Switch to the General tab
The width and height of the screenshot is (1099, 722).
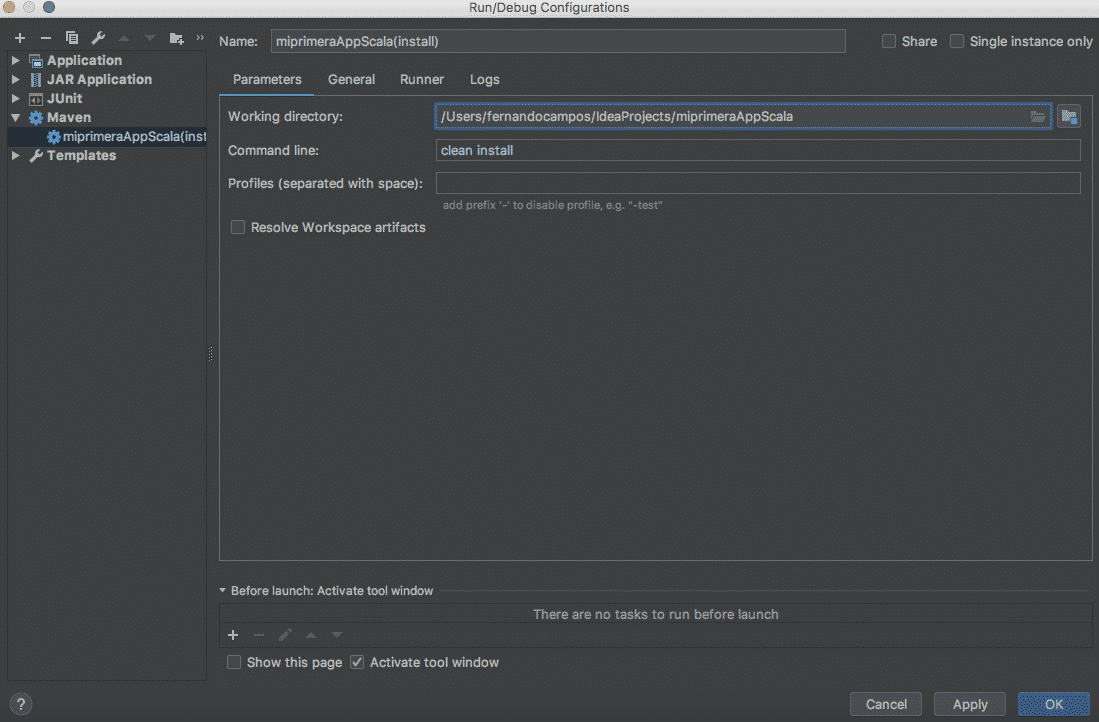351,79
